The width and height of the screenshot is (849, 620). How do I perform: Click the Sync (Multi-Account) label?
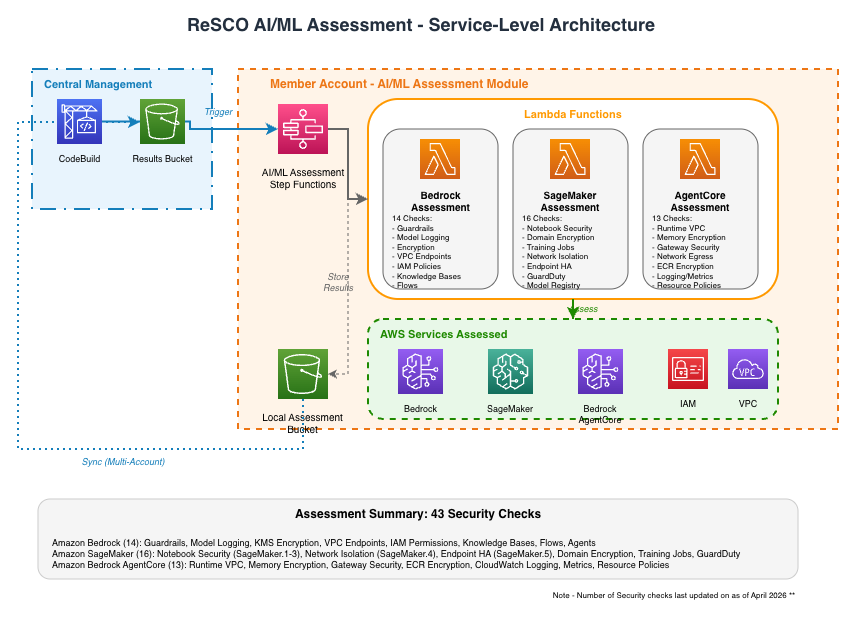123,462
